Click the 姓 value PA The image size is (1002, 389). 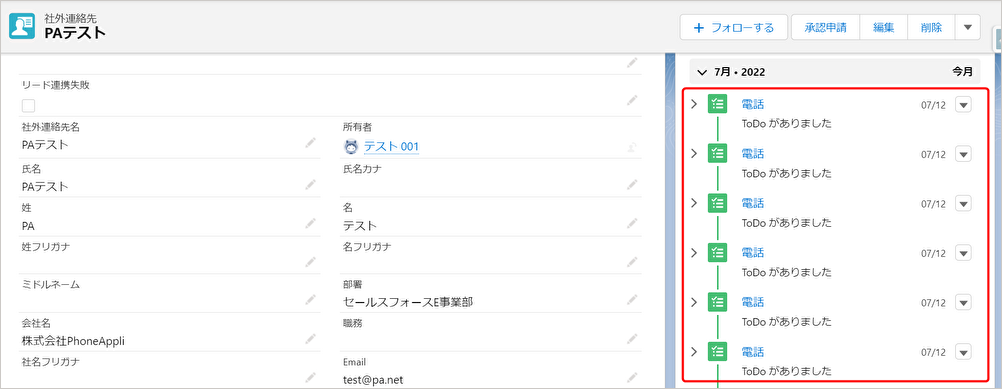(28, 225)
